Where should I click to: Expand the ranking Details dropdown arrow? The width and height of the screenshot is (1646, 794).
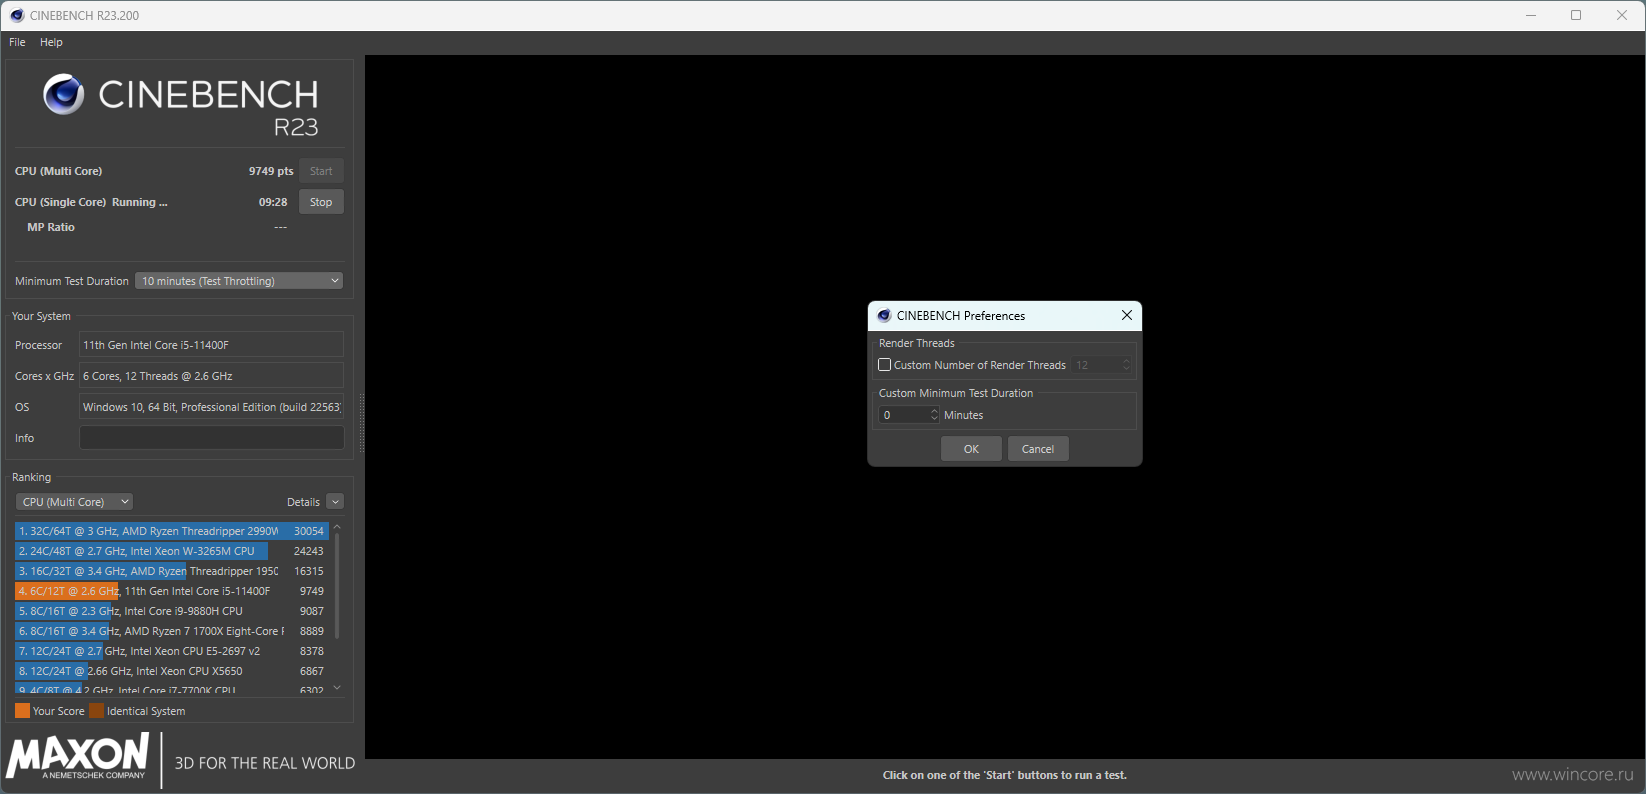point(336,502)
